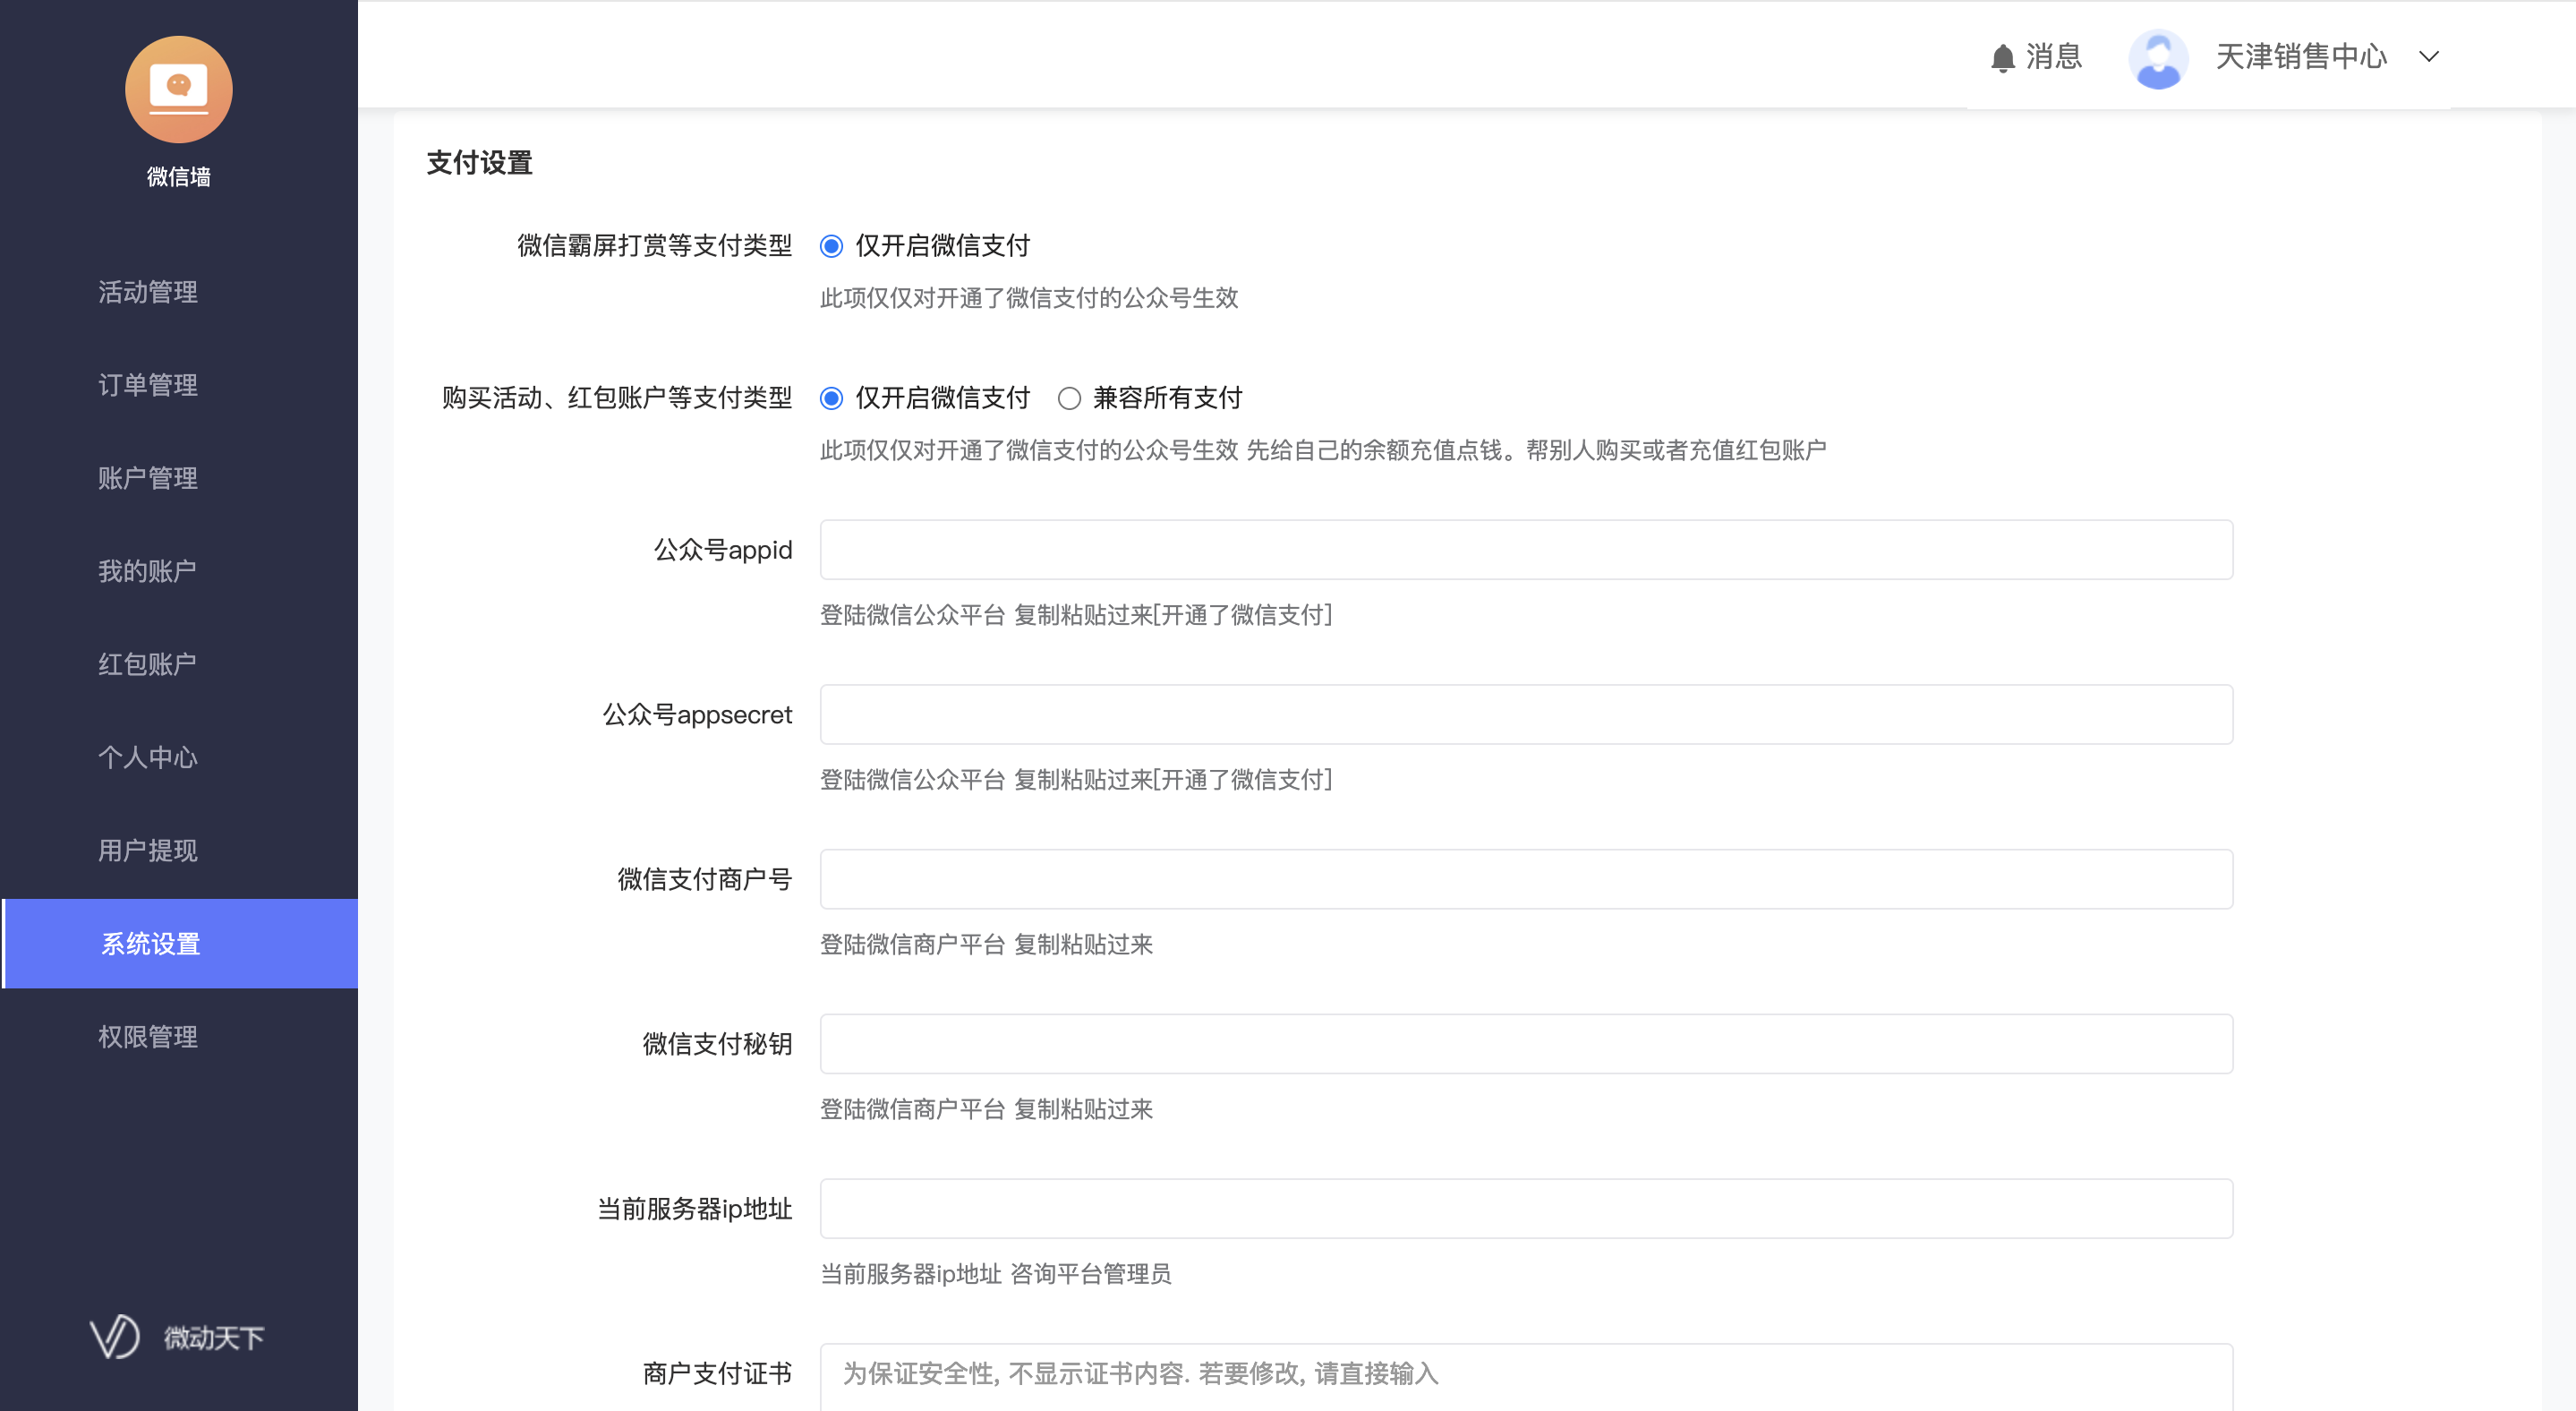2576x1411 pixels.
Task: Click the 微信墙 orange logo icon
Action: point(179,90)
